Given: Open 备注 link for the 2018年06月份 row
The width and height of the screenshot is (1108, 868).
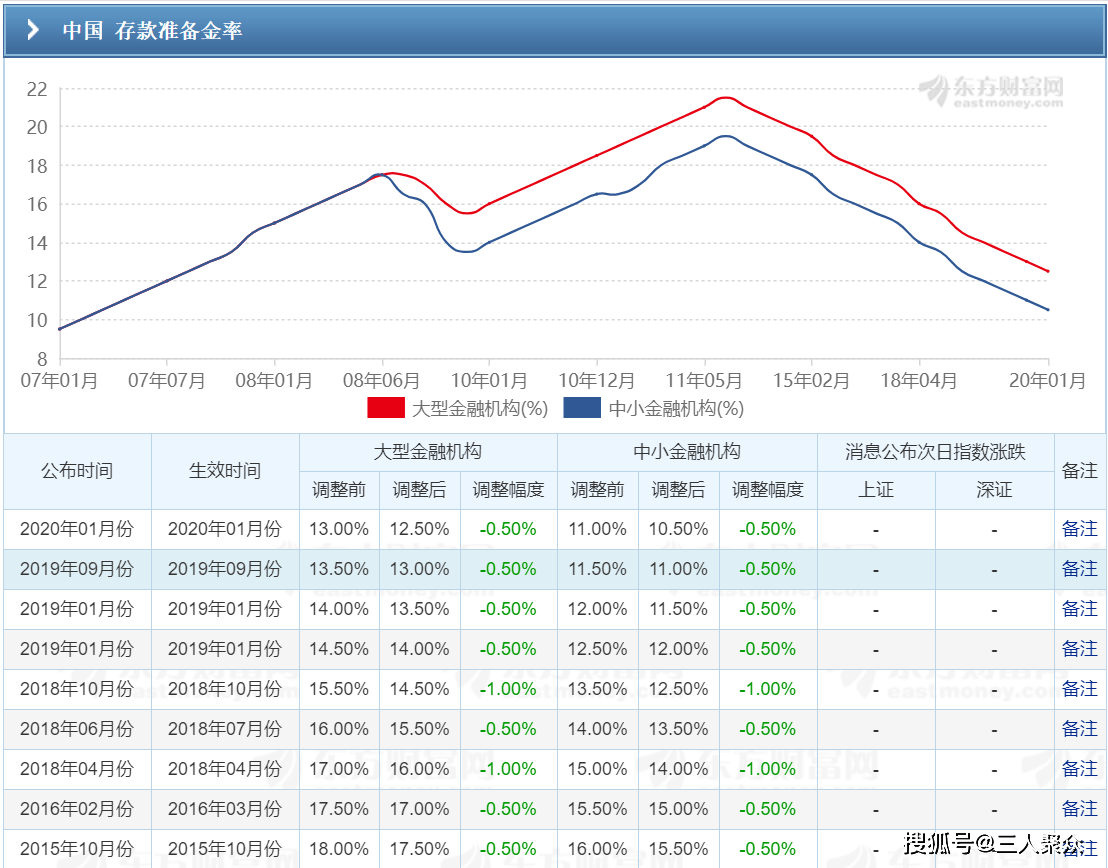Looking at the screenshot, I should point(1079,729).
